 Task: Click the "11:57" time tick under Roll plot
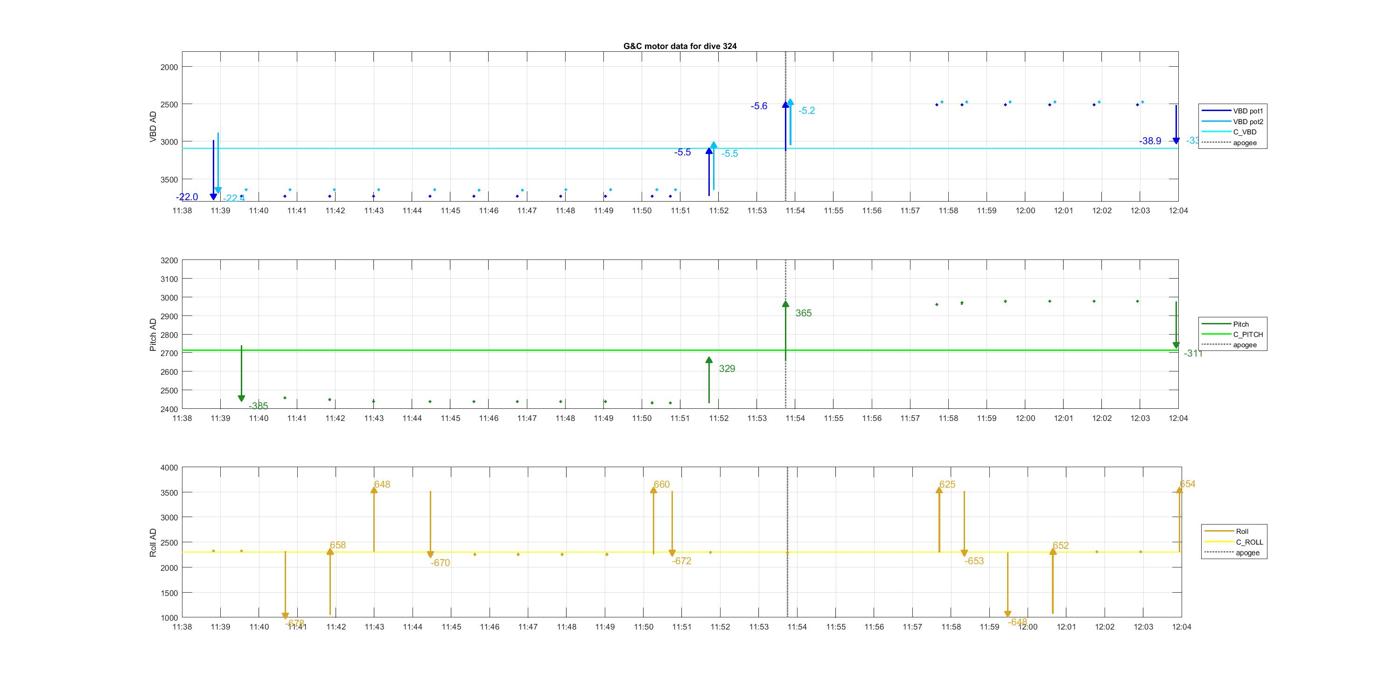(912, 627)
